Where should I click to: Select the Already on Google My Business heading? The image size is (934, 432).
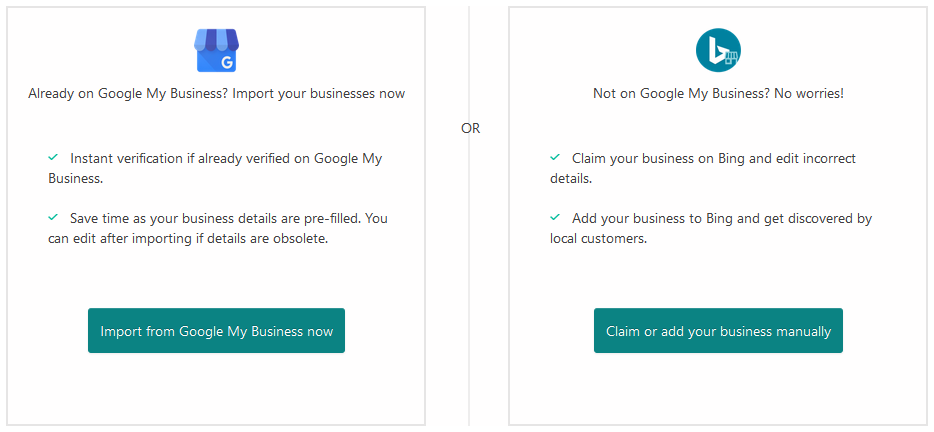[x=216, y=94]
